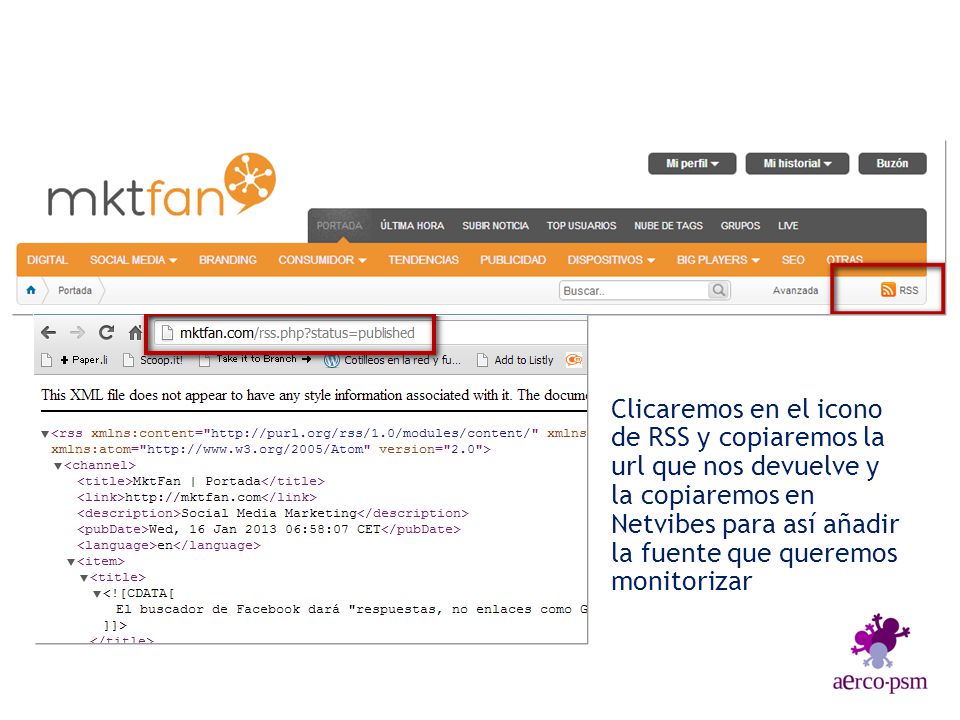Image resolution: width=960 pixels, height=720 pixels.
Task: Open Add to Listly bookmark
Action: [515, 360]
